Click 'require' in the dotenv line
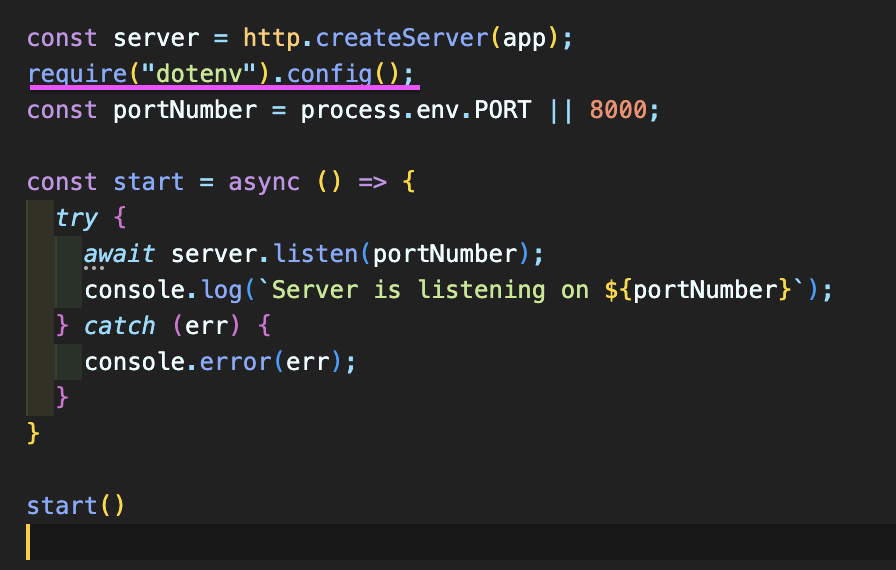The width and height of the screenshot is (896, 570). 77,74
